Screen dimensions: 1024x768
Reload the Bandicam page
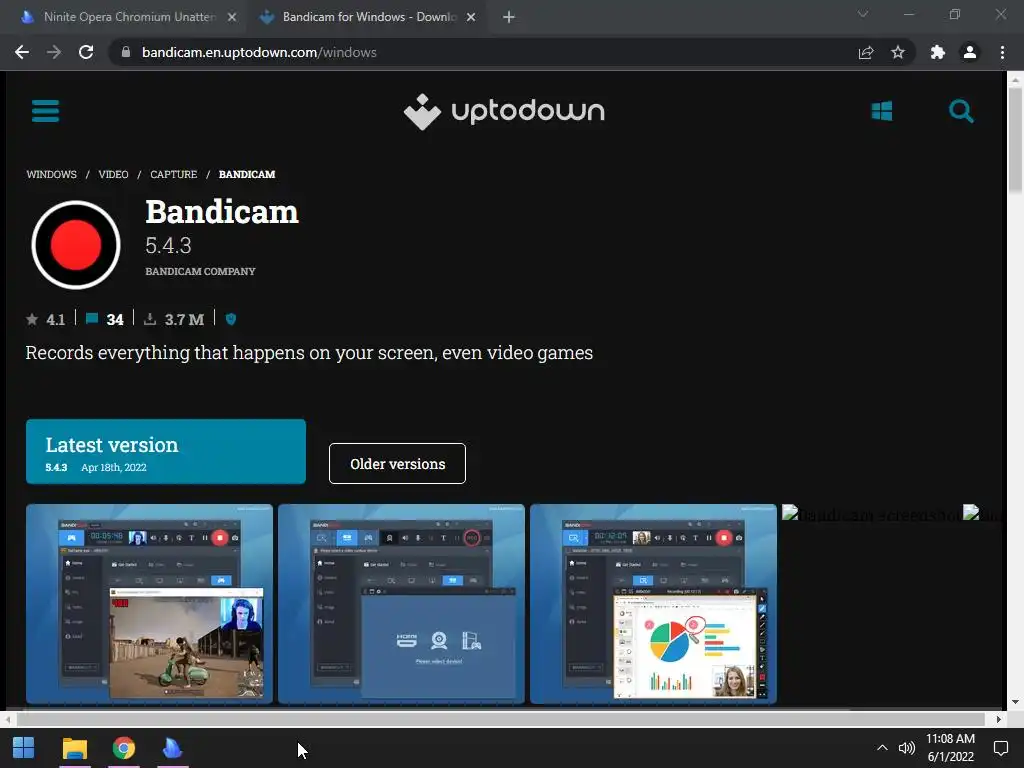86,52
